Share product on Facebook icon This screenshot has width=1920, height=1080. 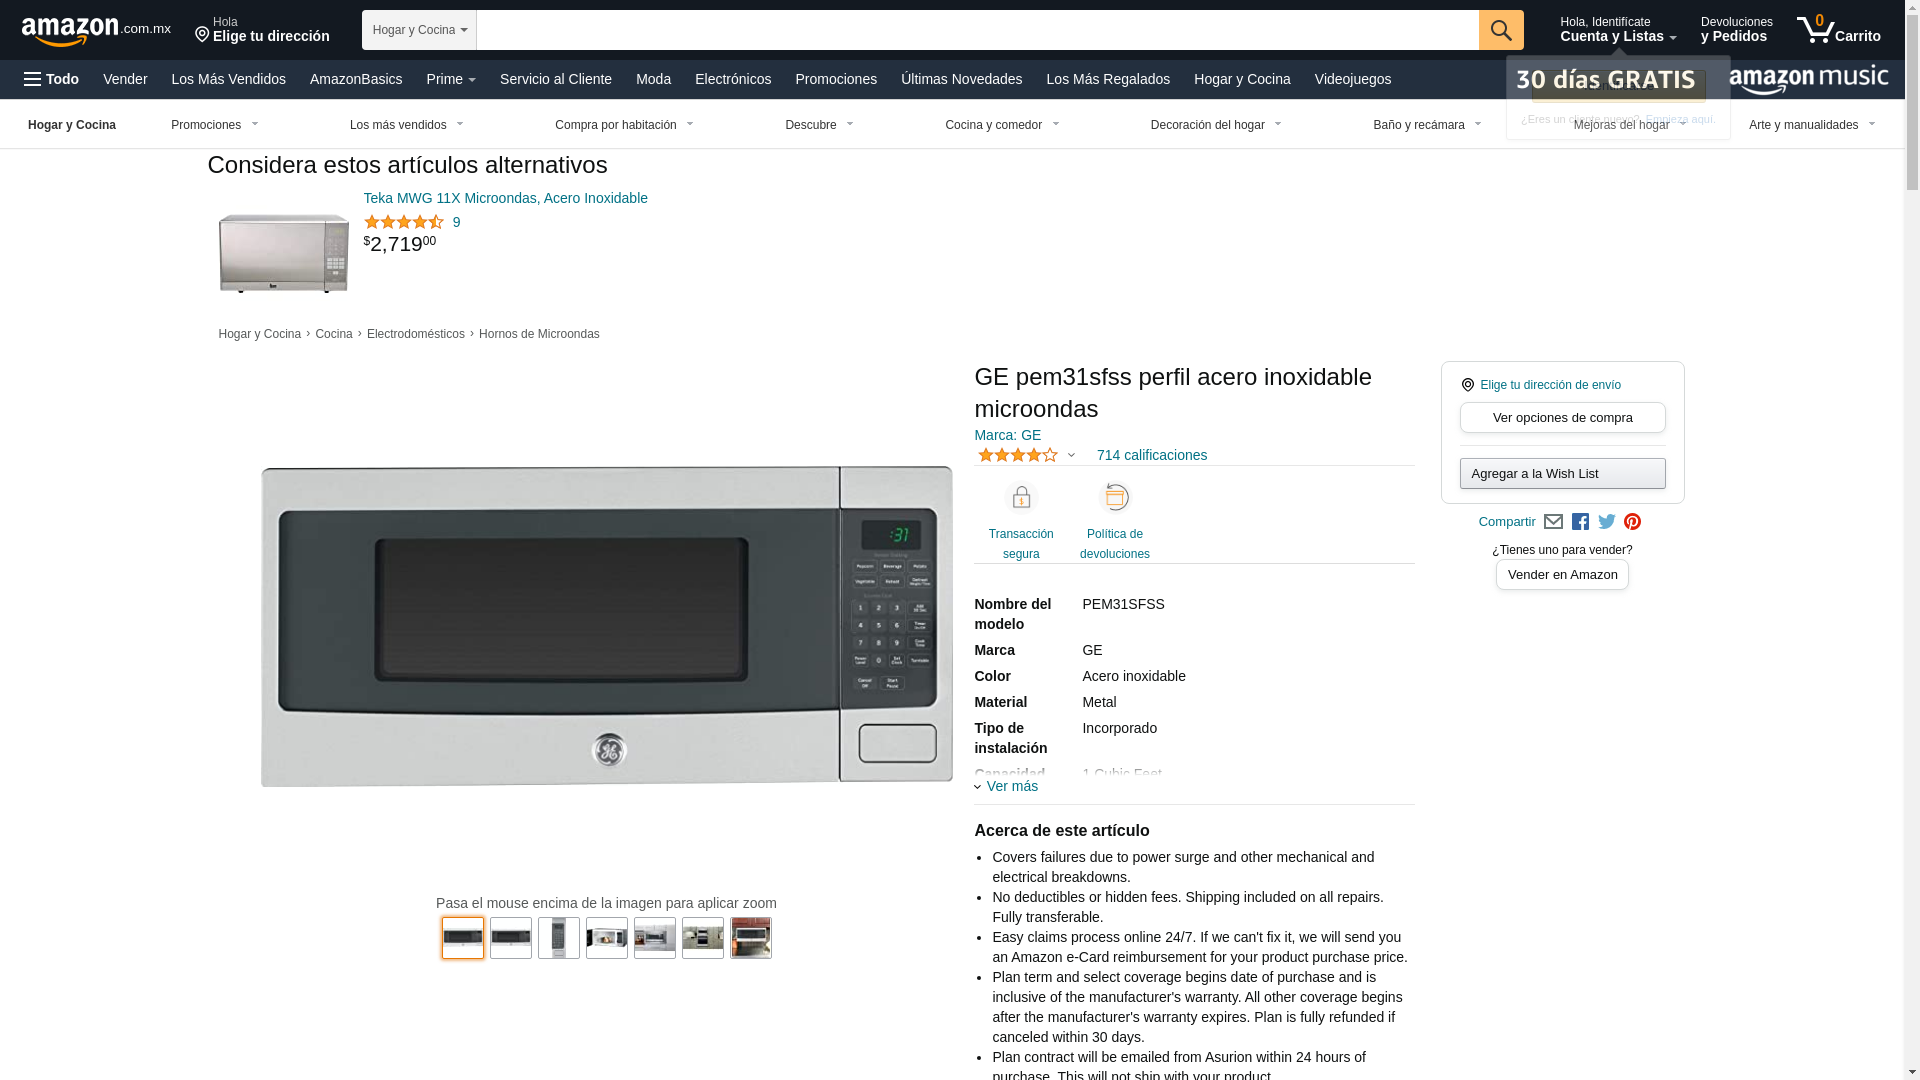tap(1580, 522)
